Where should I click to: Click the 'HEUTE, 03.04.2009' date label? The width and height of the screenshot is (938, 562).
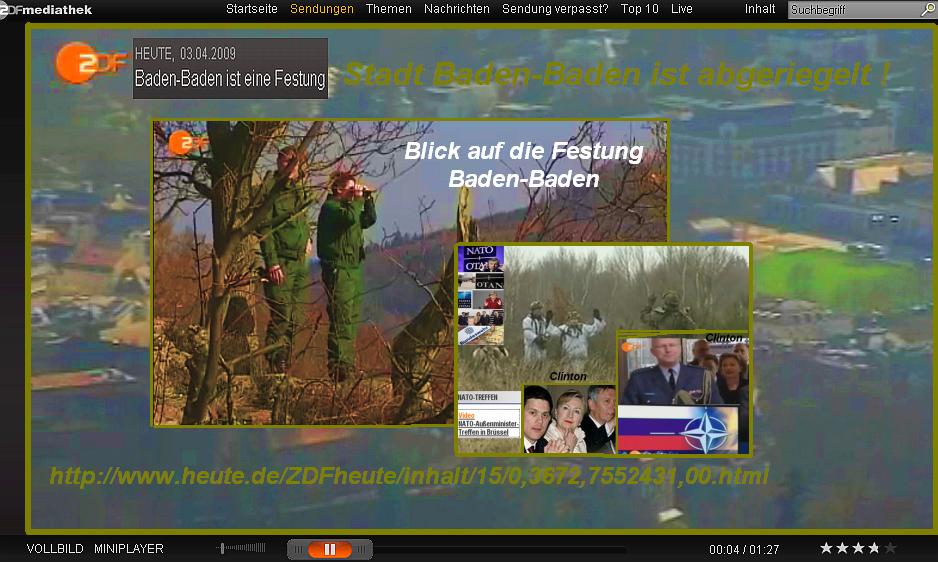pos(185,54)
